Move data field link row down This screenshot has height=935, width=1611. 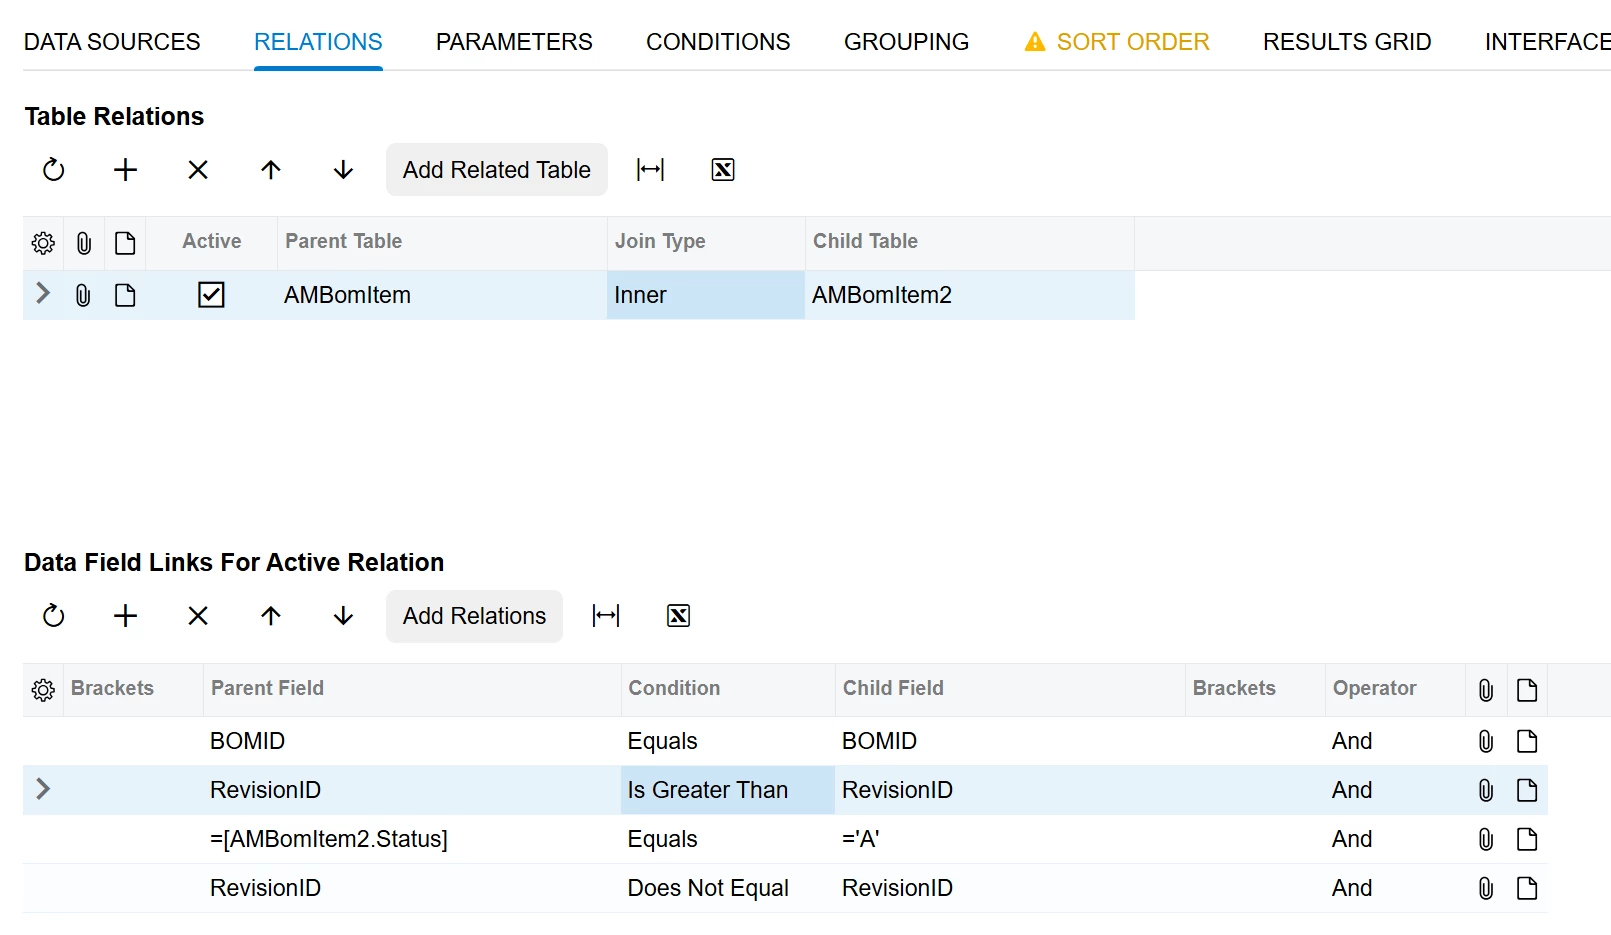(x=343, y=616)
